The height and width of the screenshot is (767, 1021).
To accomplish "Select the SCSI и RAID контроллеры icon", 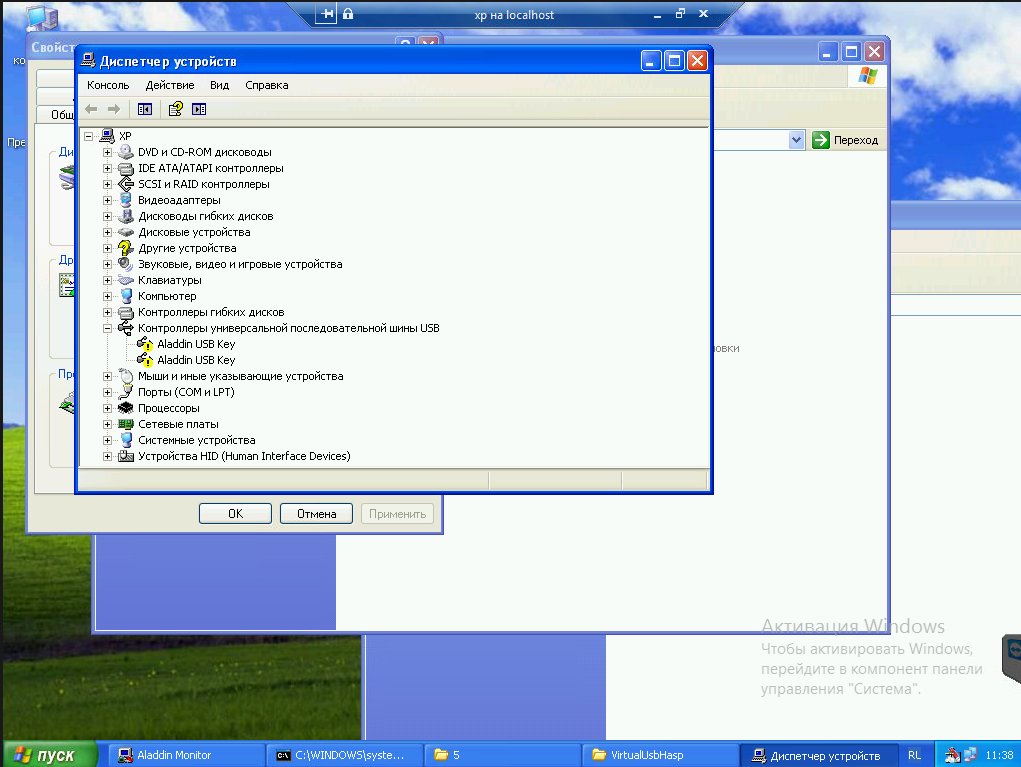I will [x=126, y=184].
